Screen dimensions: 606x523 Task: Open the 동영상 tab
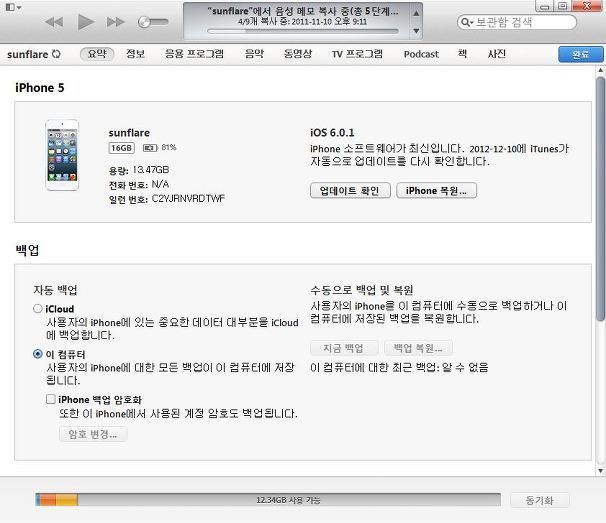pos(298,54)
